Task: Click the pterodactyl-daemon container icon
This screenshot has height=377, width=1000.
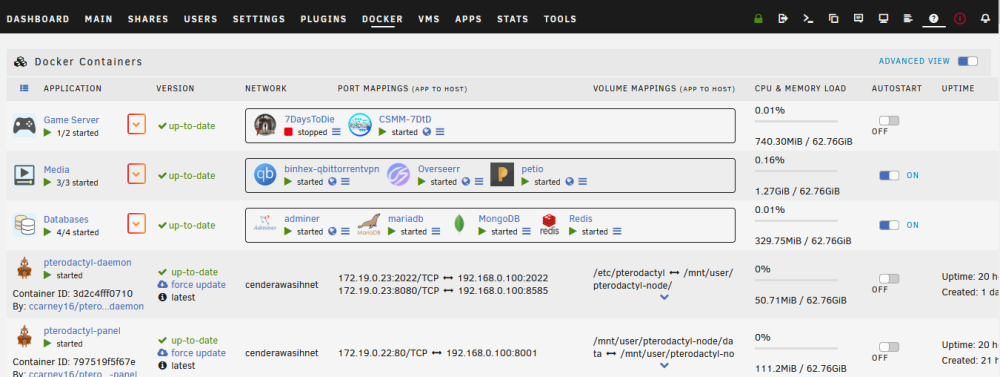Action: (x=24, y=269)
